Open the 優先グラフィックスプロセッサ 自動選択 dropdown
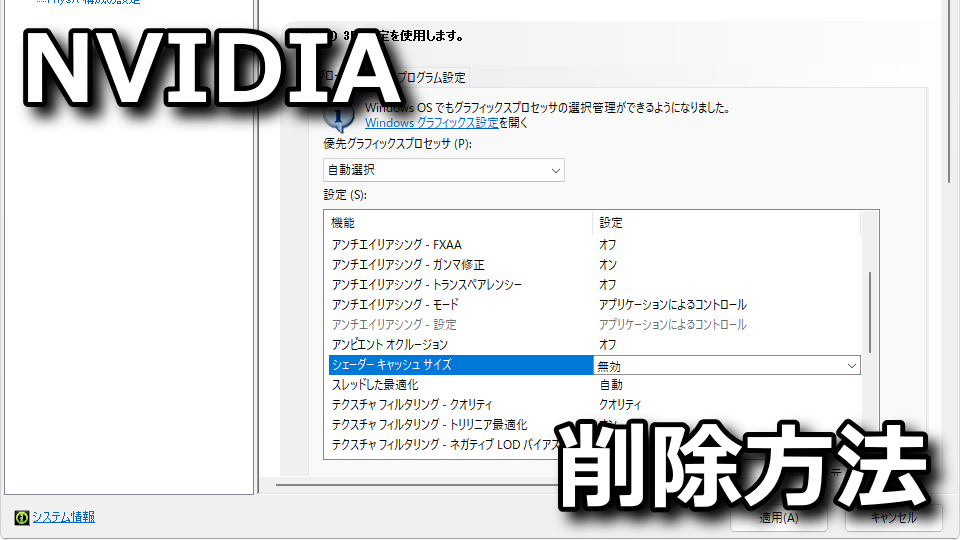960x540 pixels. [x=444, y=170]
